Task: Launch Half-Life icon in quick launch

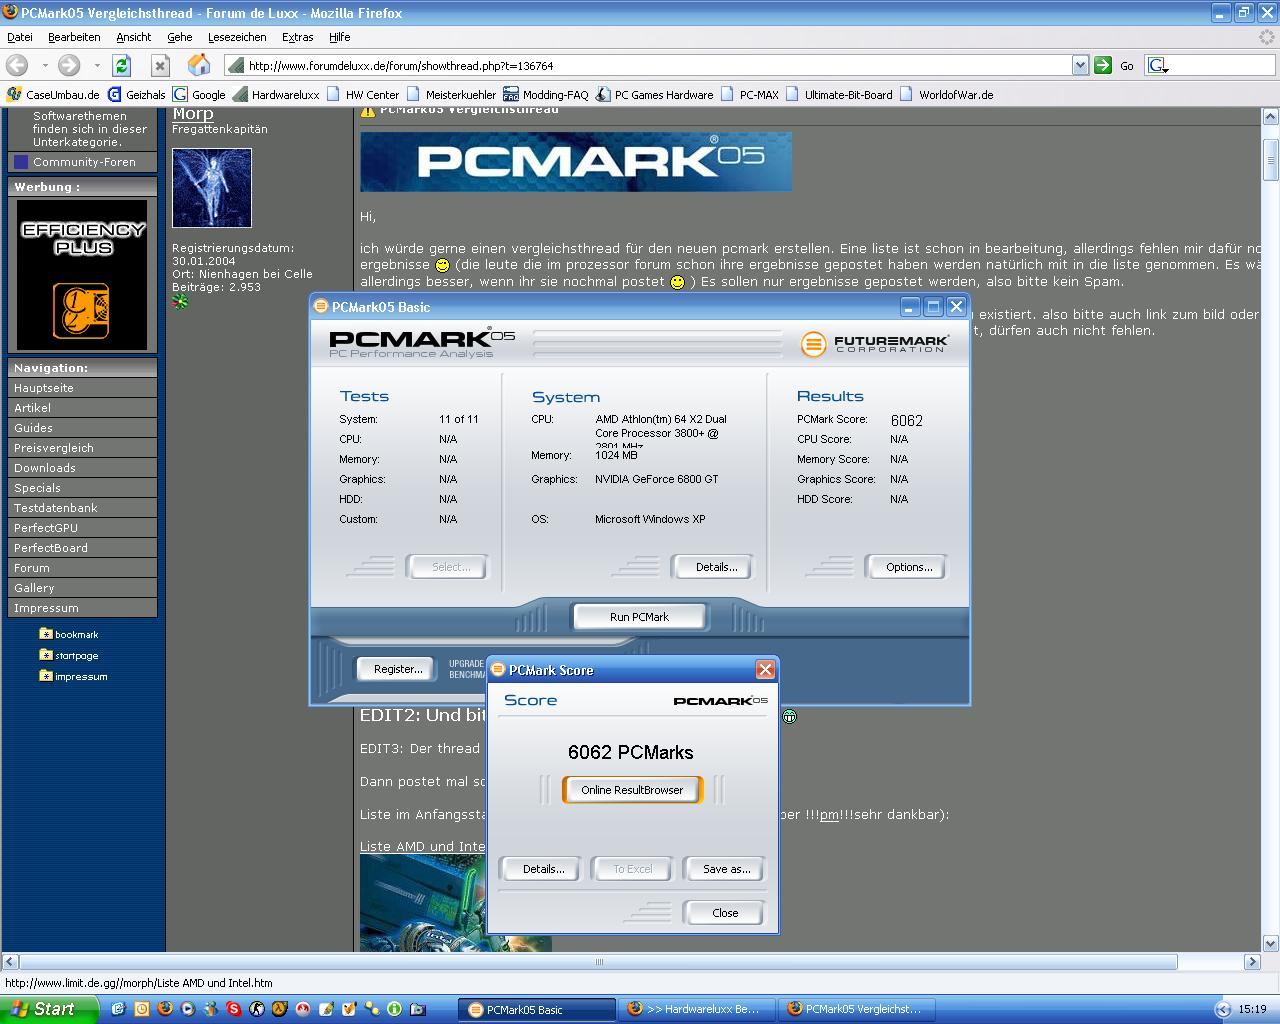Action: [x=280, y=1009]
